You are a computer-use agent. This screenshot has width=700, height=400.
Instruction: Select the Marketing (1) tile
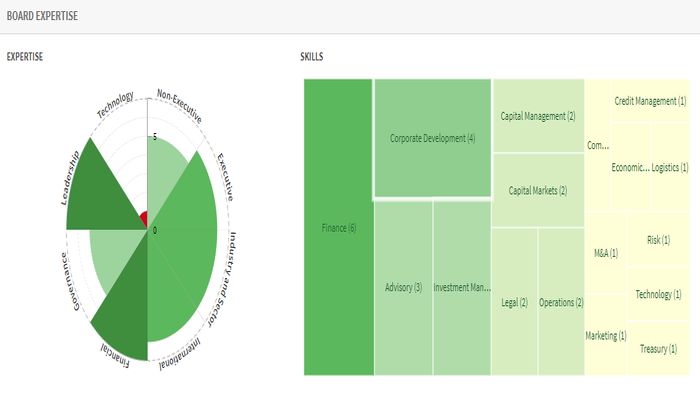point(606,335)
